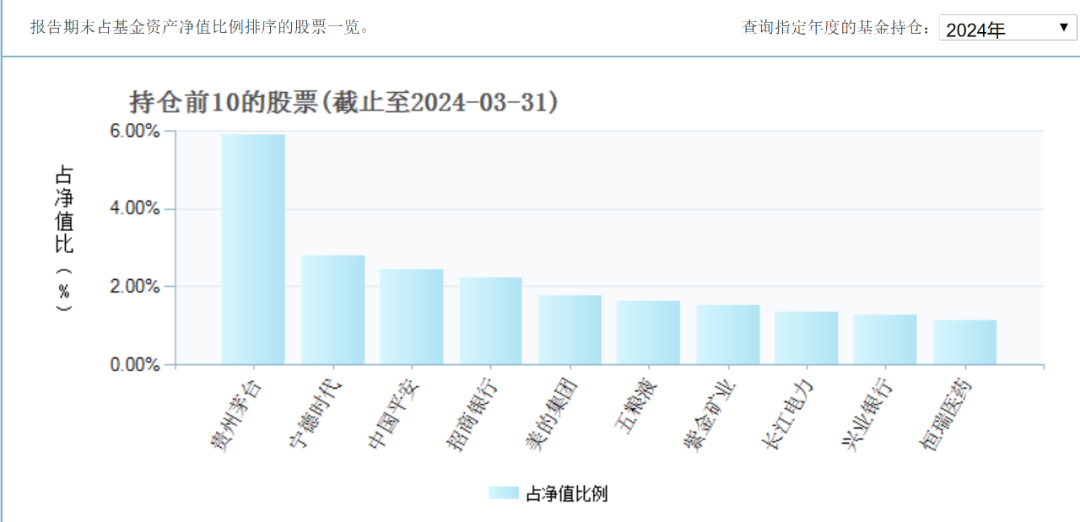Select the 招商银行 bar
The width and height of the screenshot is (1080, 522).
point(490,321)
